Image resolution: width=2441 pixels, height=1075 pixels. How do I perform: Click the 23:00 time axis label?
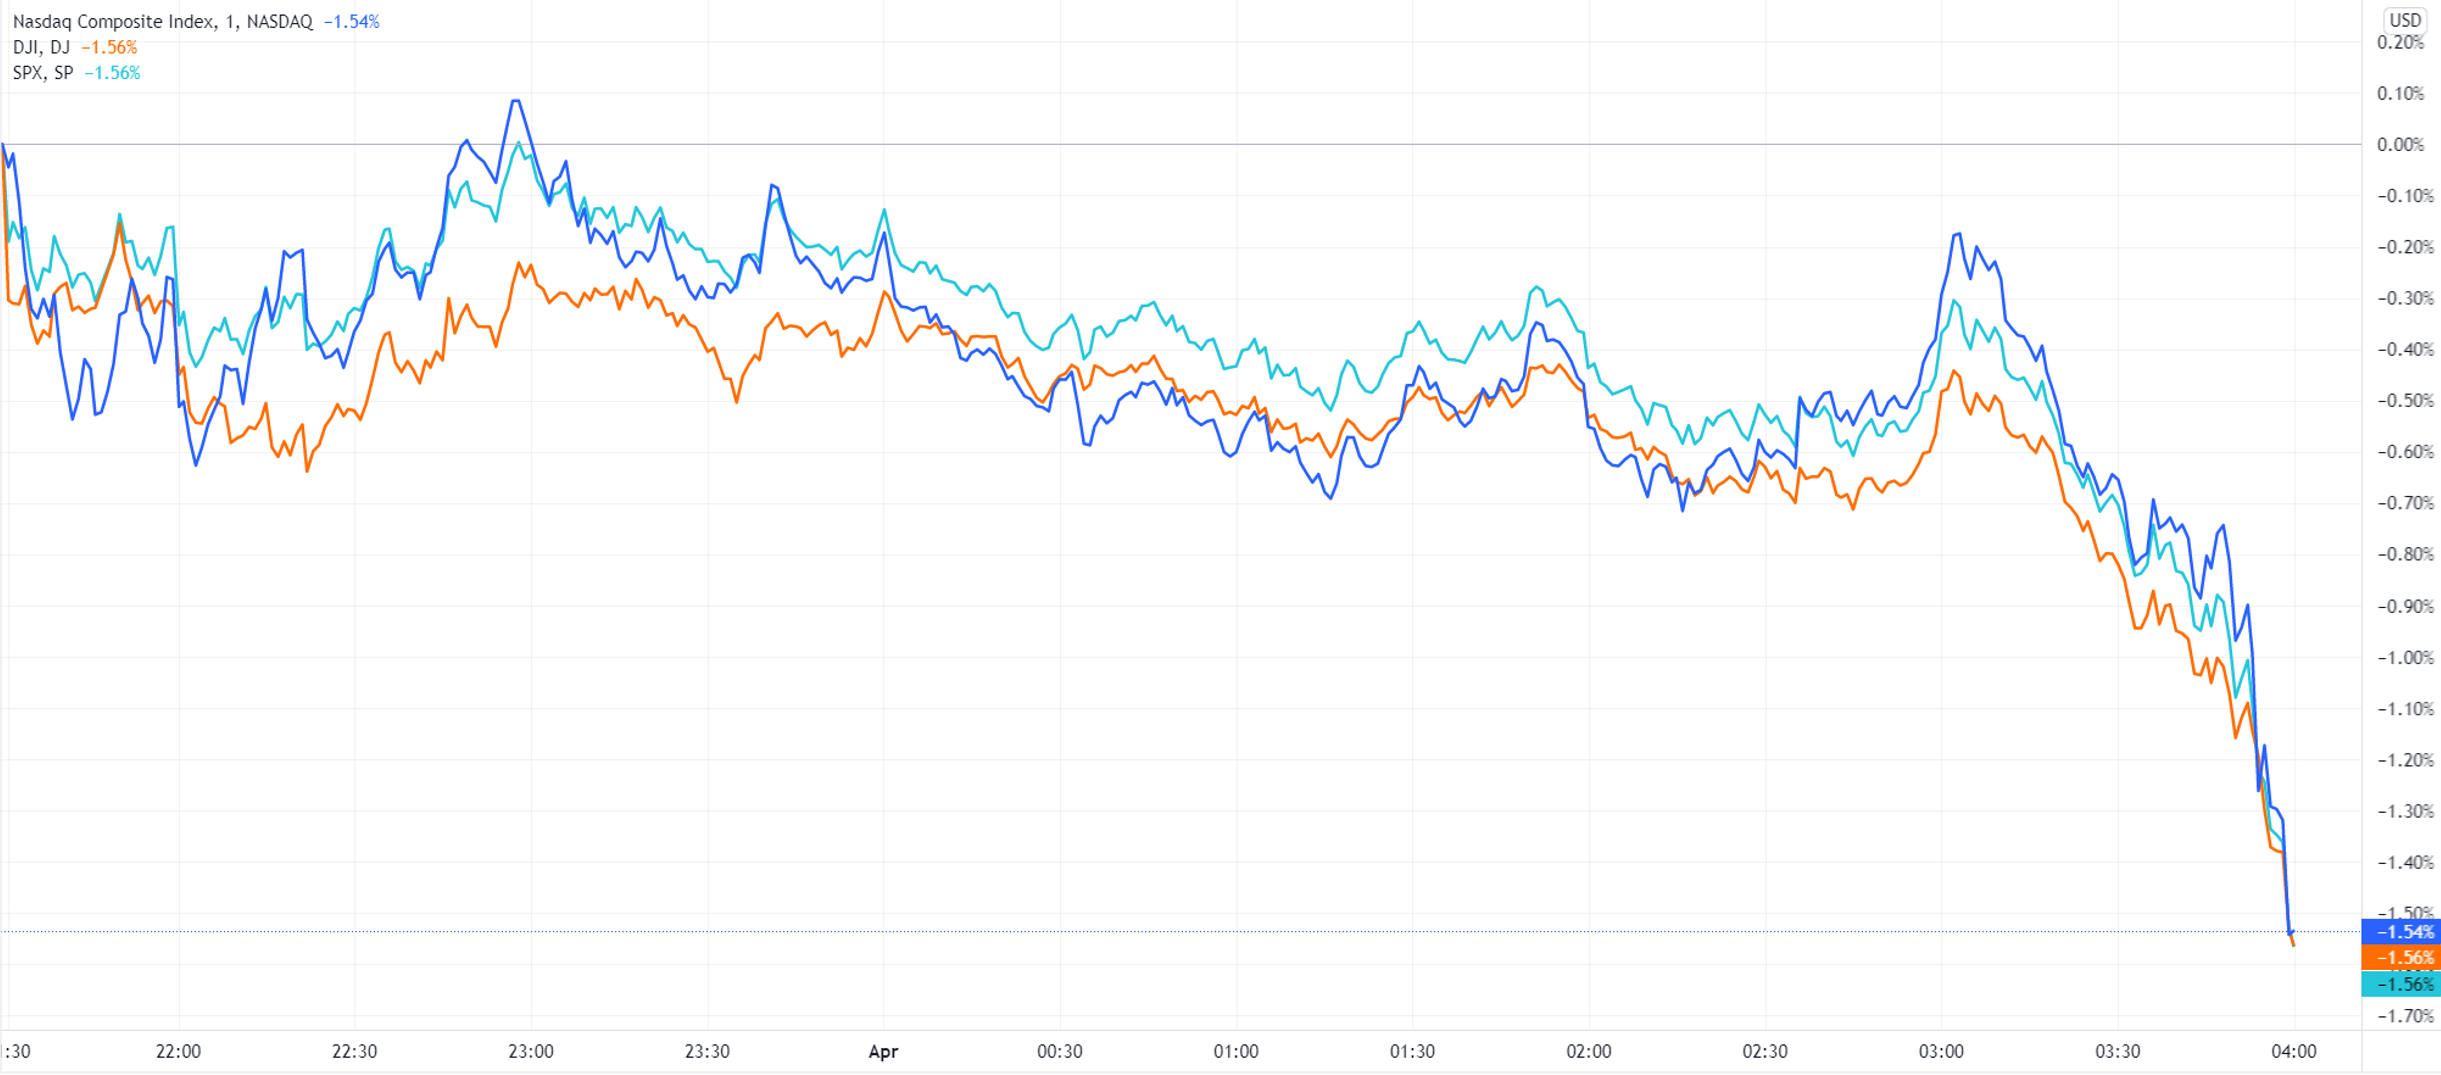(530, 1051)
